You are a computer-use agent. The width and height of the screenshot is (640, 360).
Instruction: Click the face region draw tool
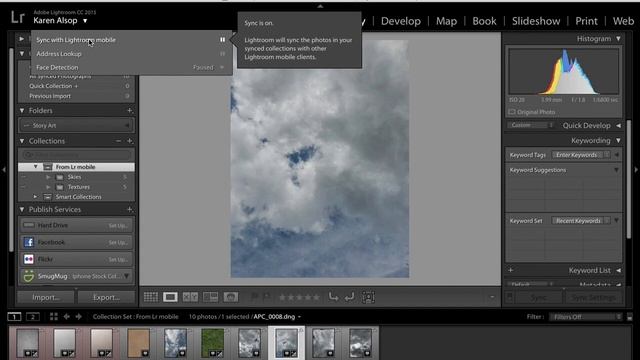[368, 297]
